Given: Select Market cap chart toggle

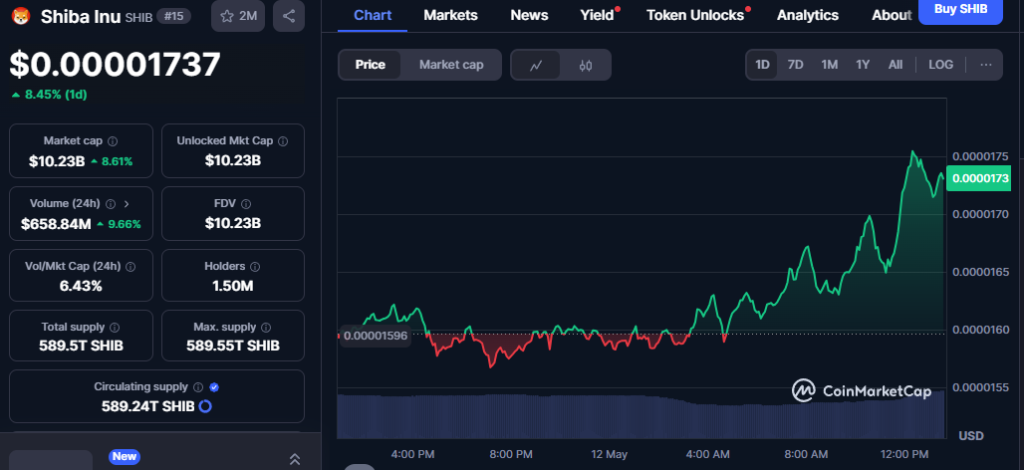Looking at the screenshot, I should [x=451, y=65].
